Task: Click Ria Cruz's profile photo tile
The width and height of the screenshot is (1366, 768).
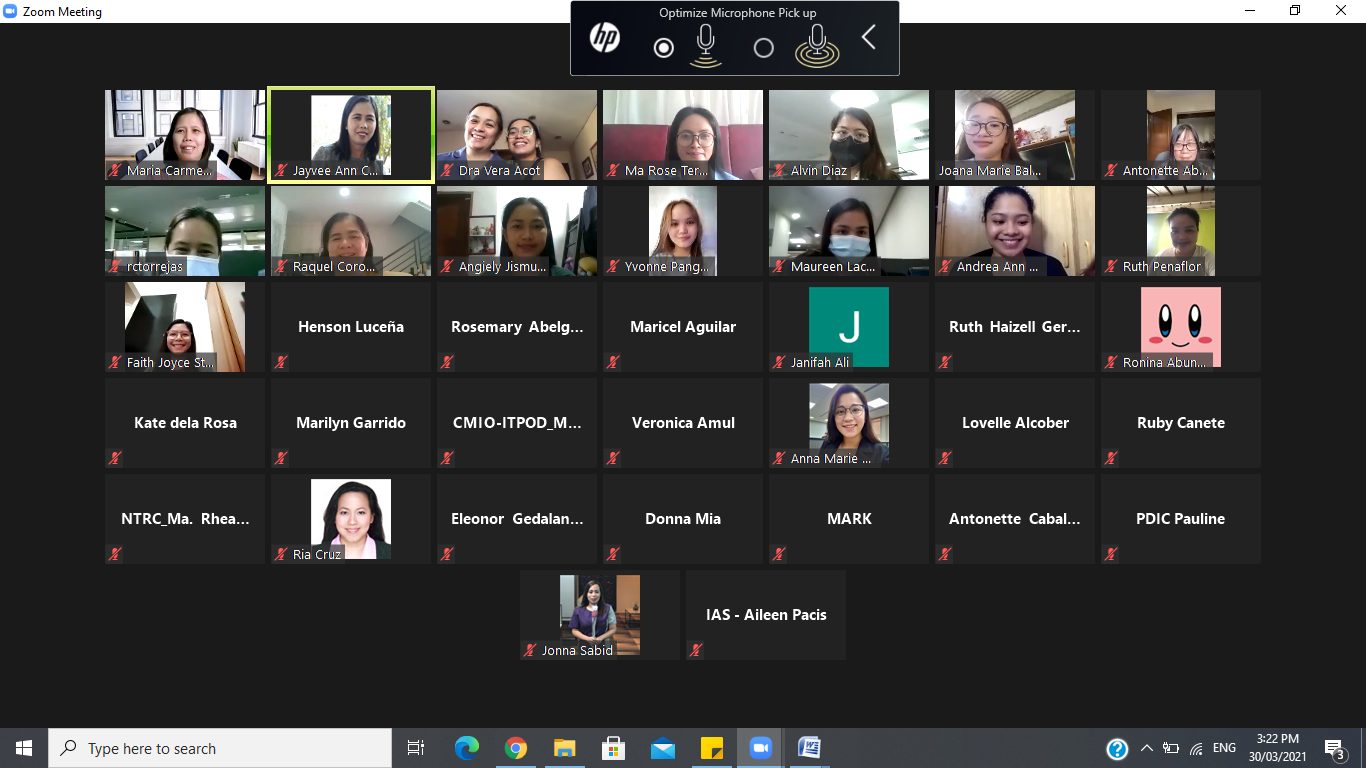Action: [351, 519]
